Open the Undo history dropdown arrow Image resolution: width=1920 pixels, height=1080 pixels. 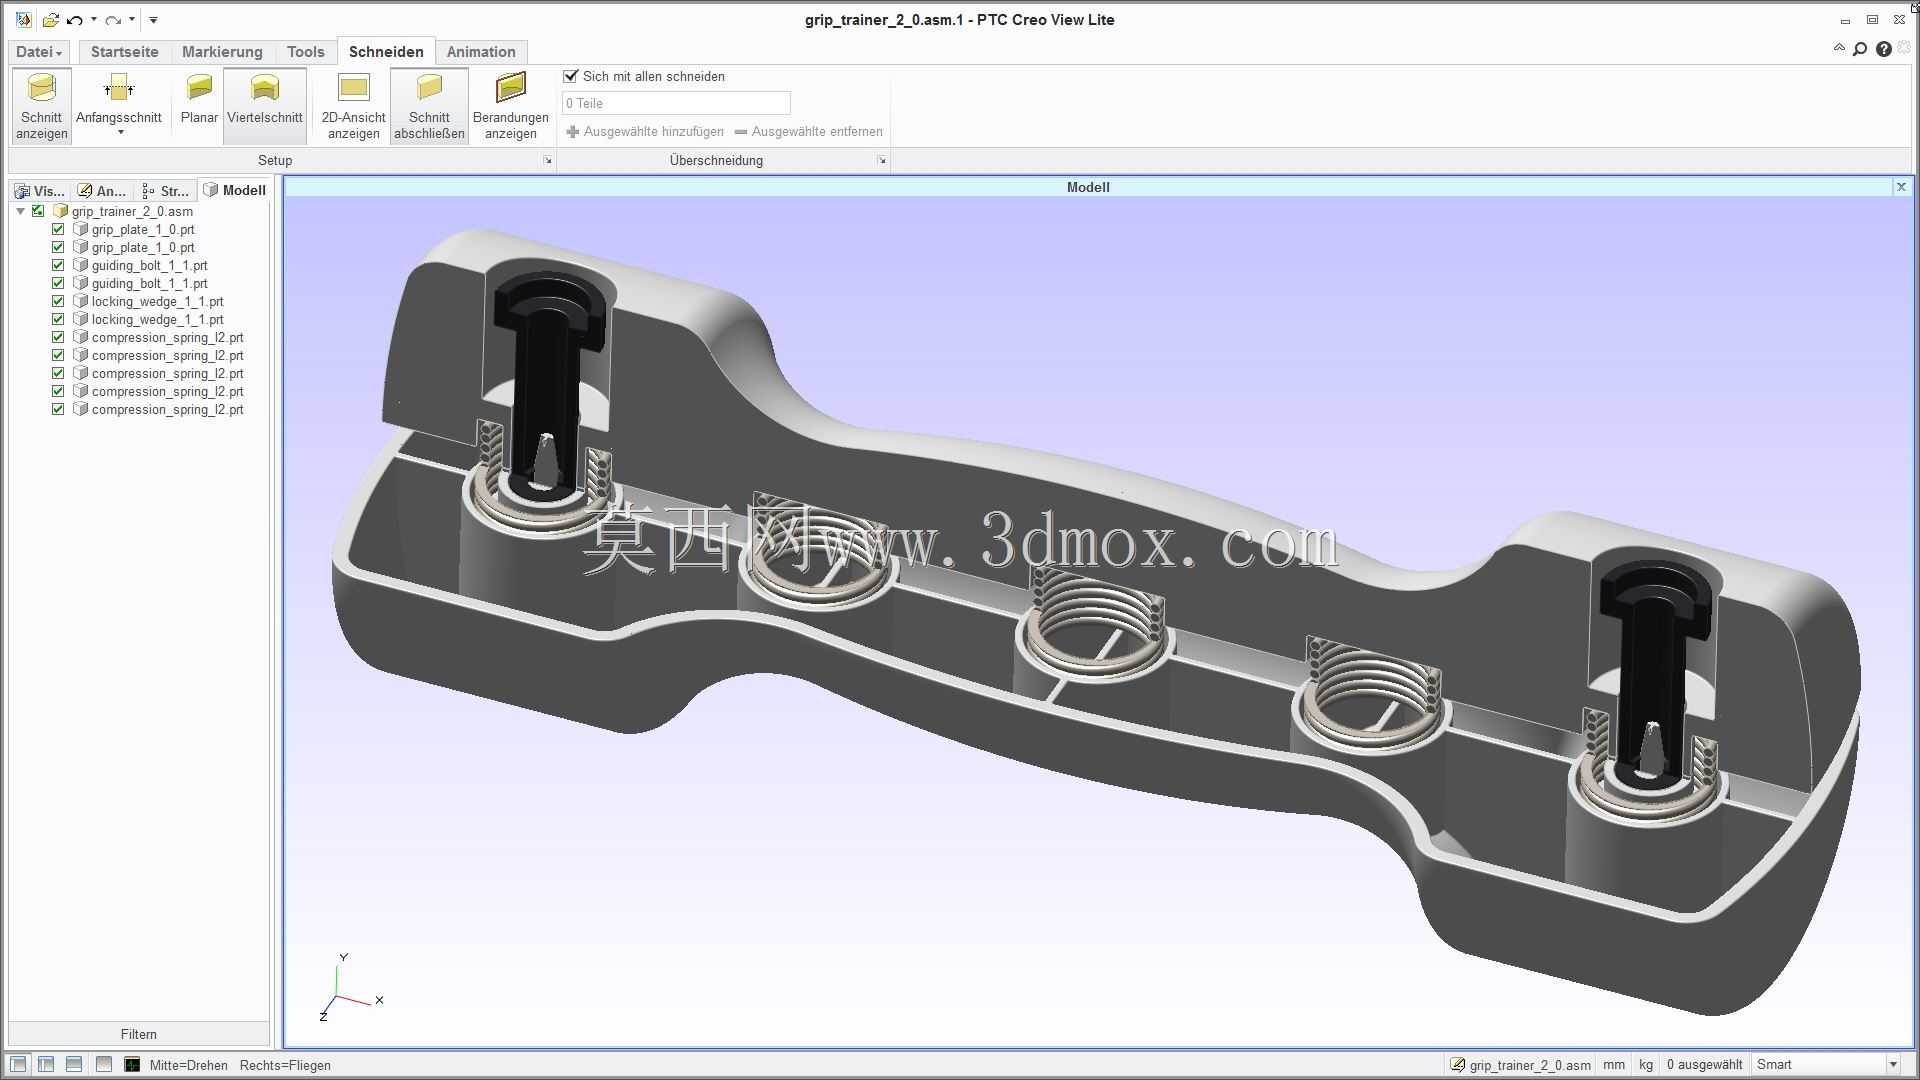click(x=94, y=20)
